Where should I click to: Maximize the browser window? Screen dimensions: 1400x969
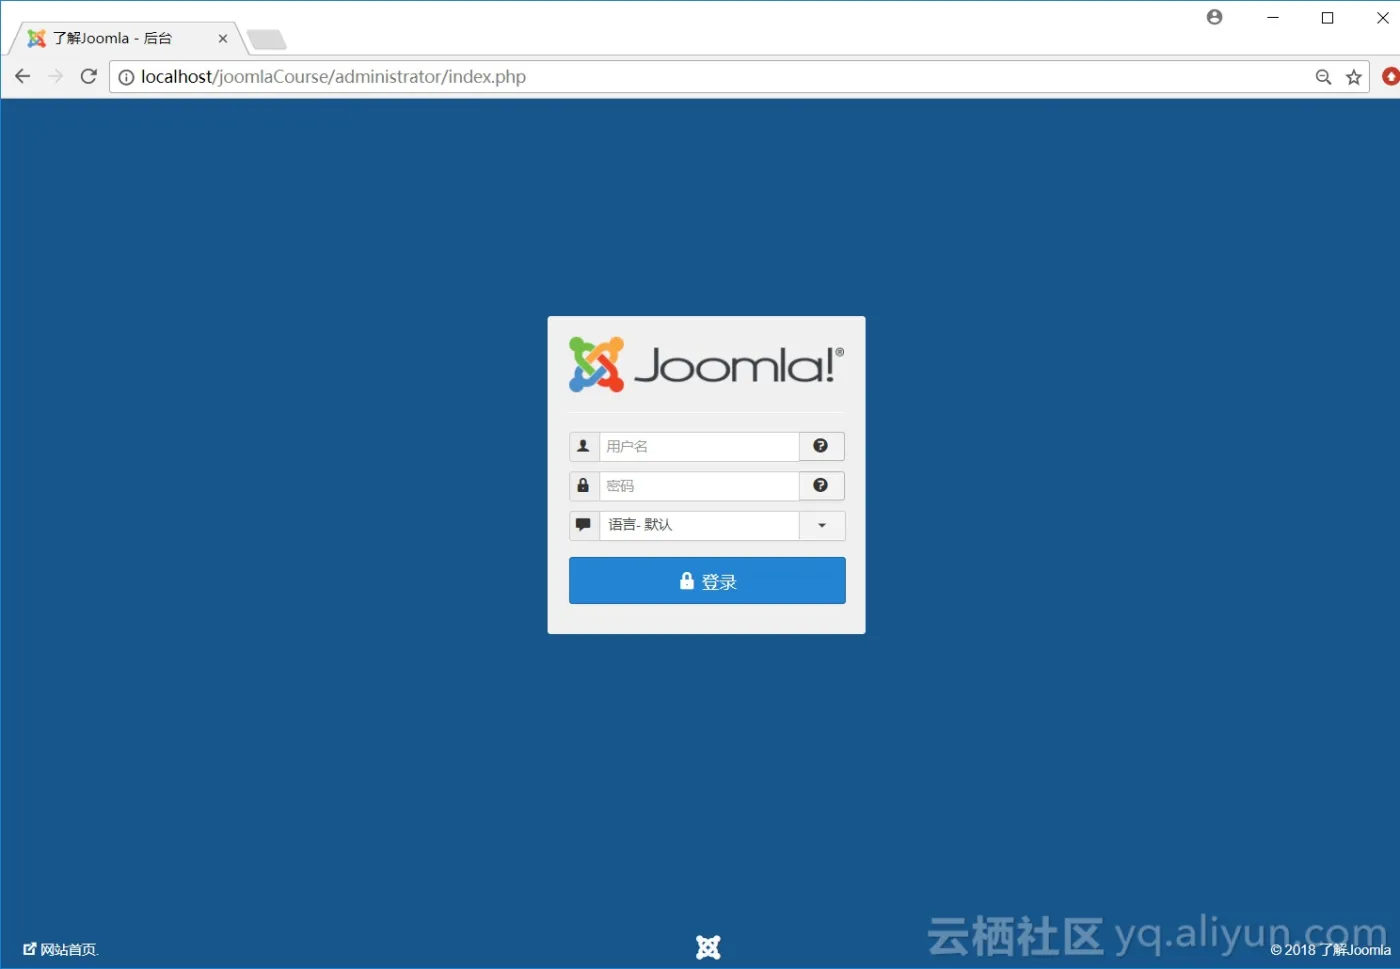(x=1328, y=18)
